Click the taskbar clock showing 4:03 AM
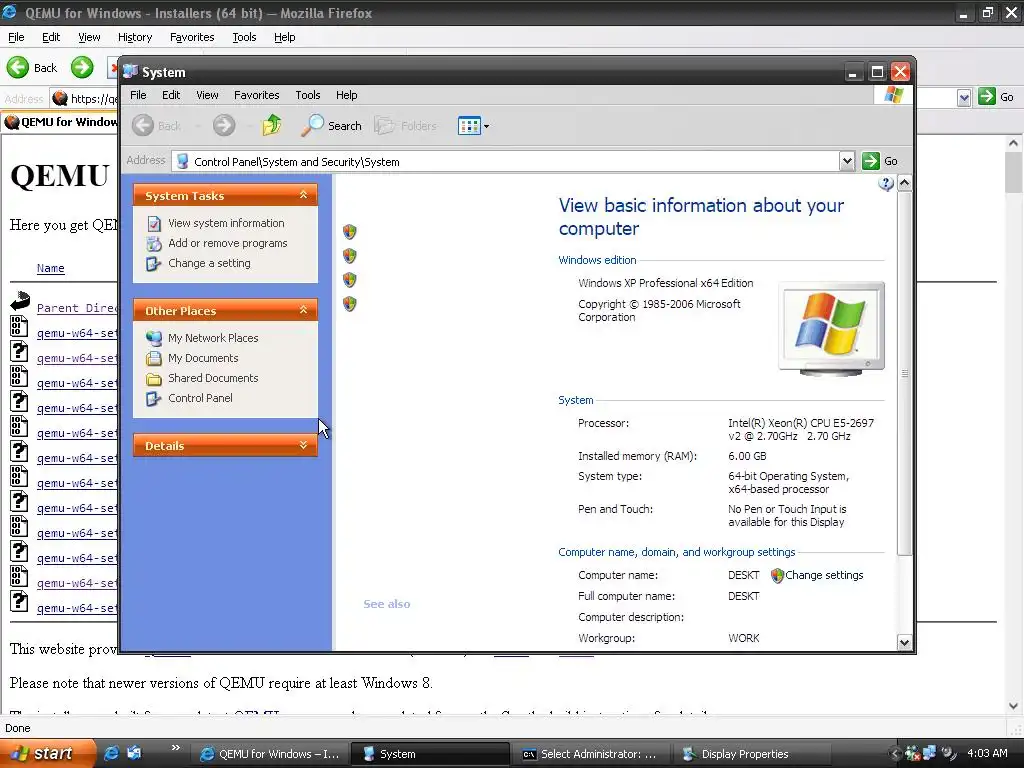Image resolution: width=1024 pixels, height=768 pixels. tap(987, 753)
